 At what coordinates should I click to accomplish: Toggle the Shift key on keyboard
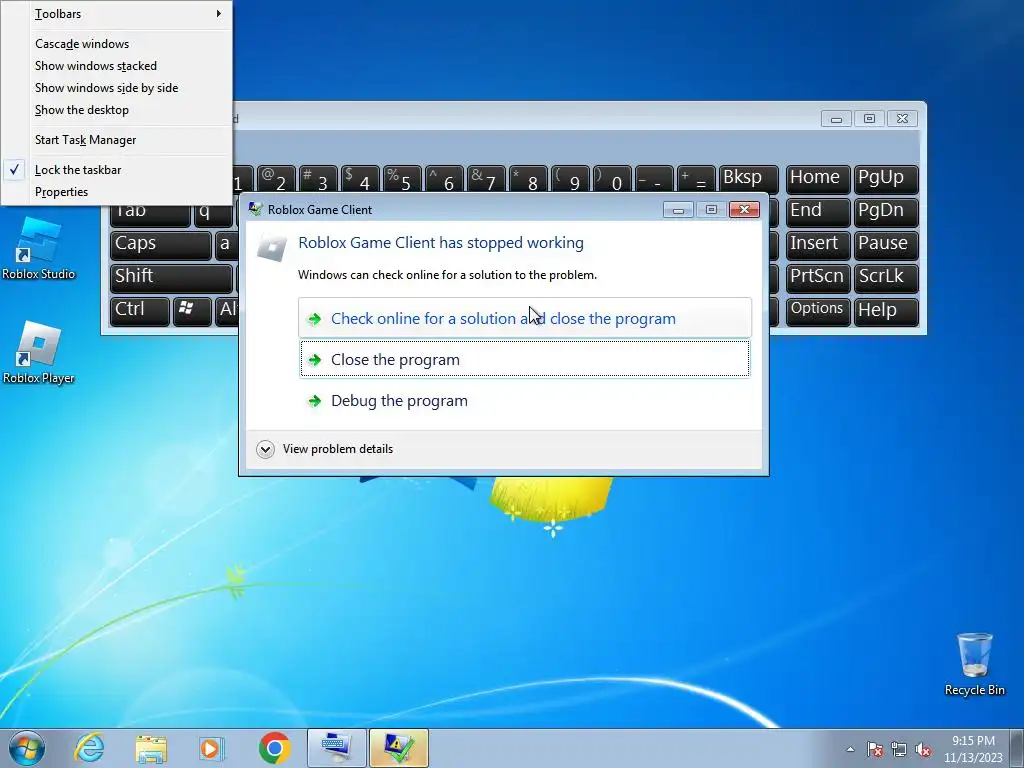pyautogui.click(x=171, y=278)
